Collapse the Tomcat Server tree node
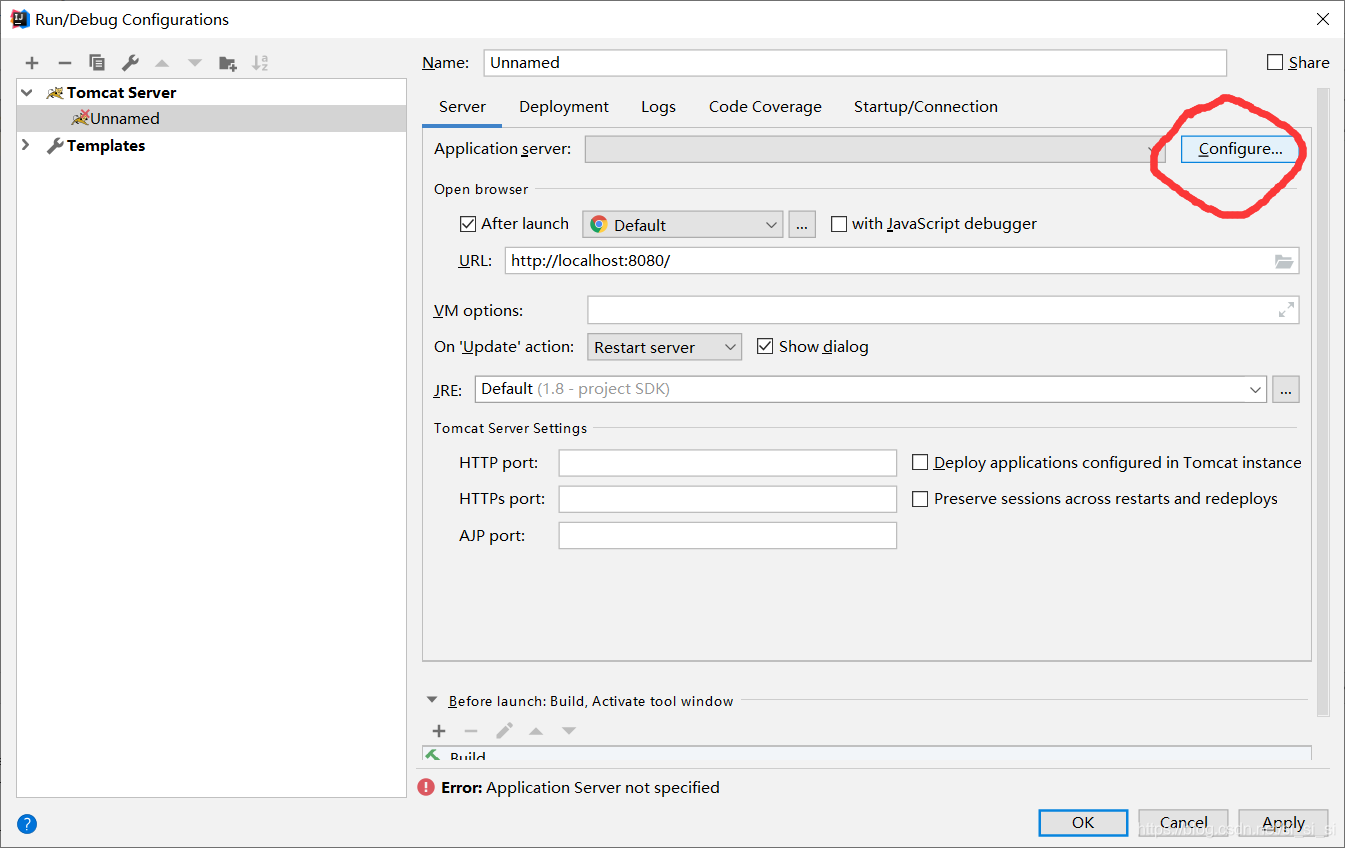This screenshot has width=1345, height=848. click(x=26, y=92)
